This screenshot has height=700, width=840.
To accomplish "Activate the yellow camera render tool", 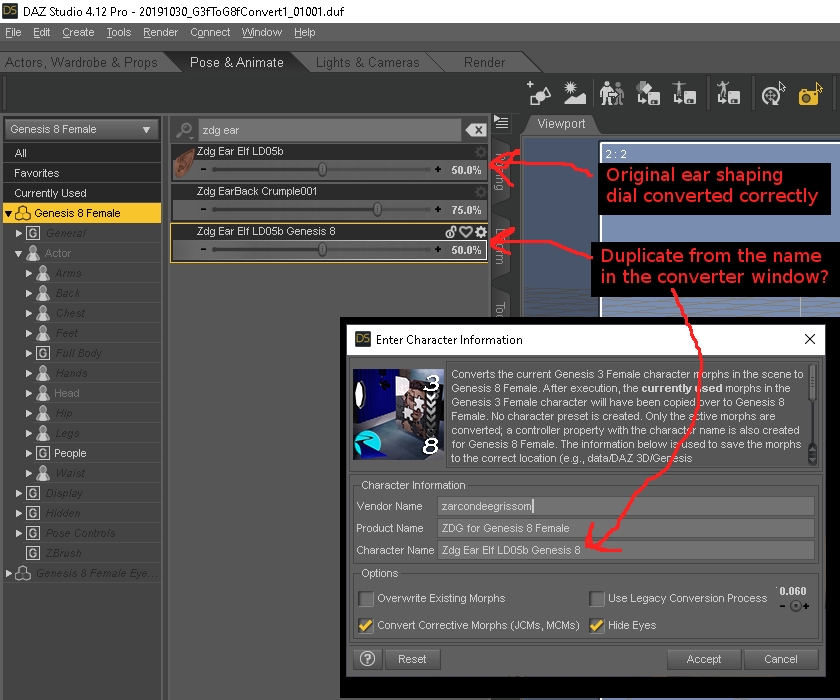I will (x=810, y=94).
